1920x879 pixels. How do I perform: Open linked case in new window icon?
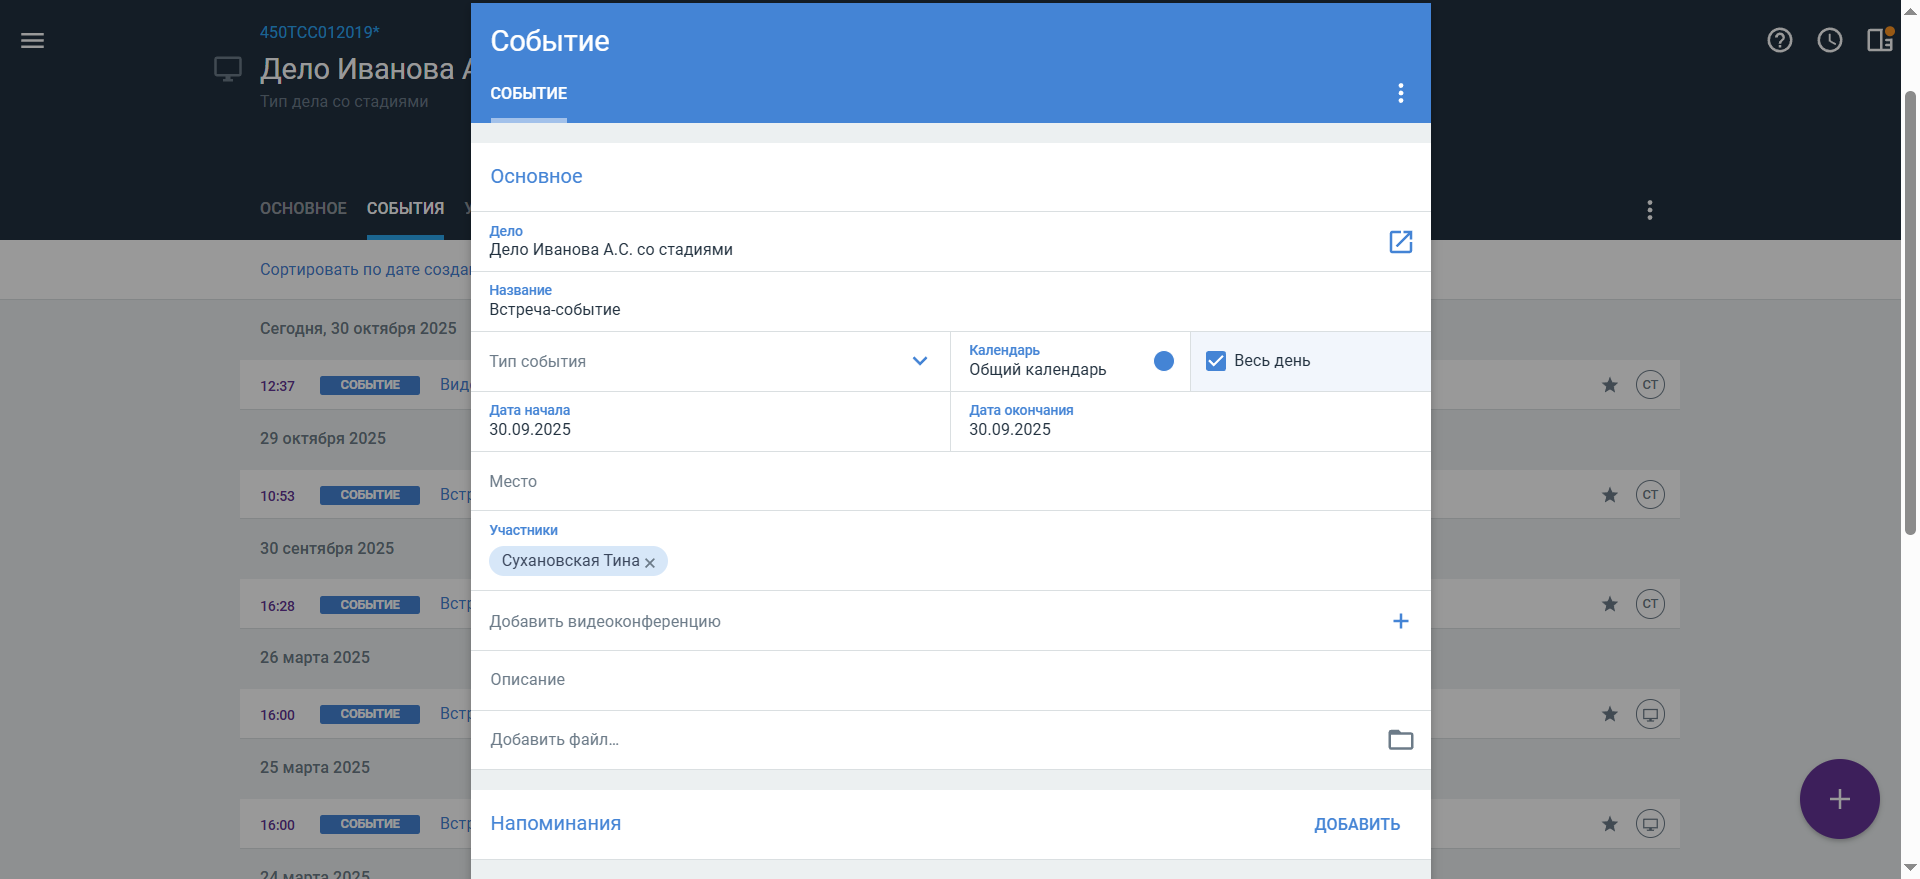coord(1400,242)
